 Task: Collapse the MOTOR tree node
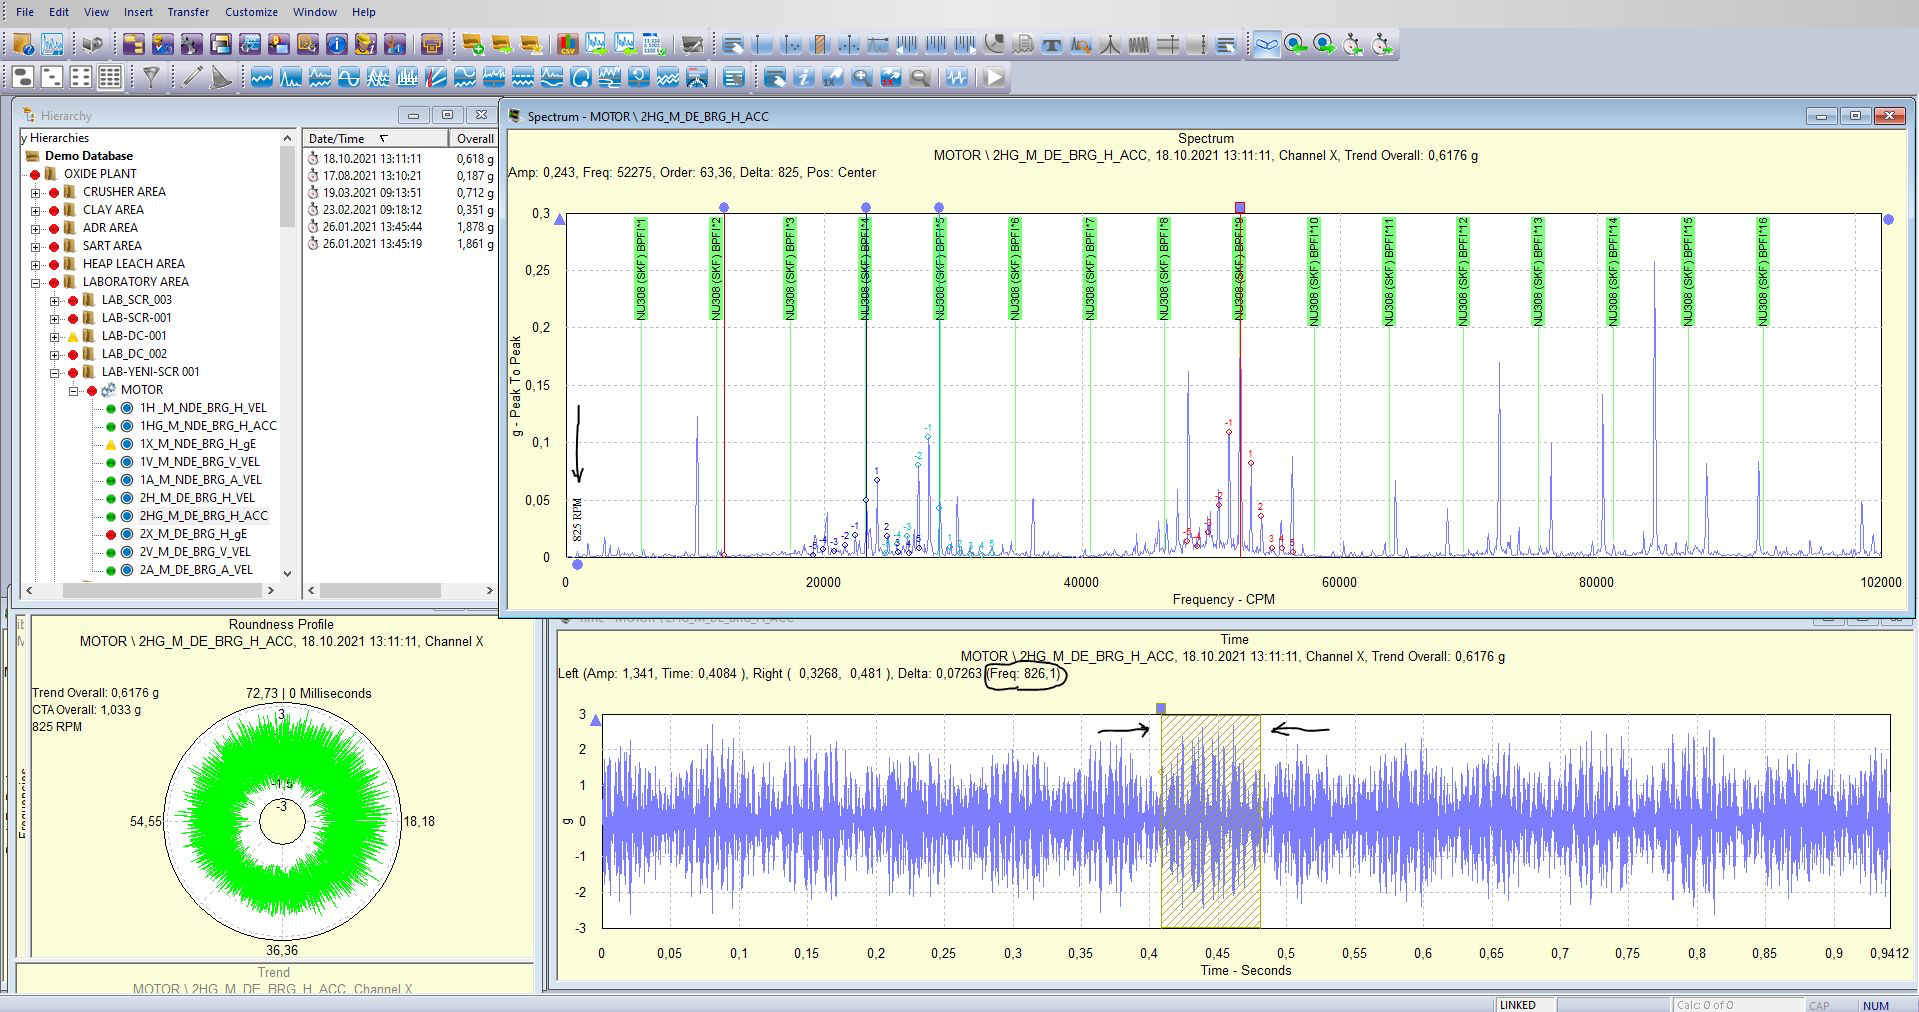pyautogui.click(x=74, y=390)
